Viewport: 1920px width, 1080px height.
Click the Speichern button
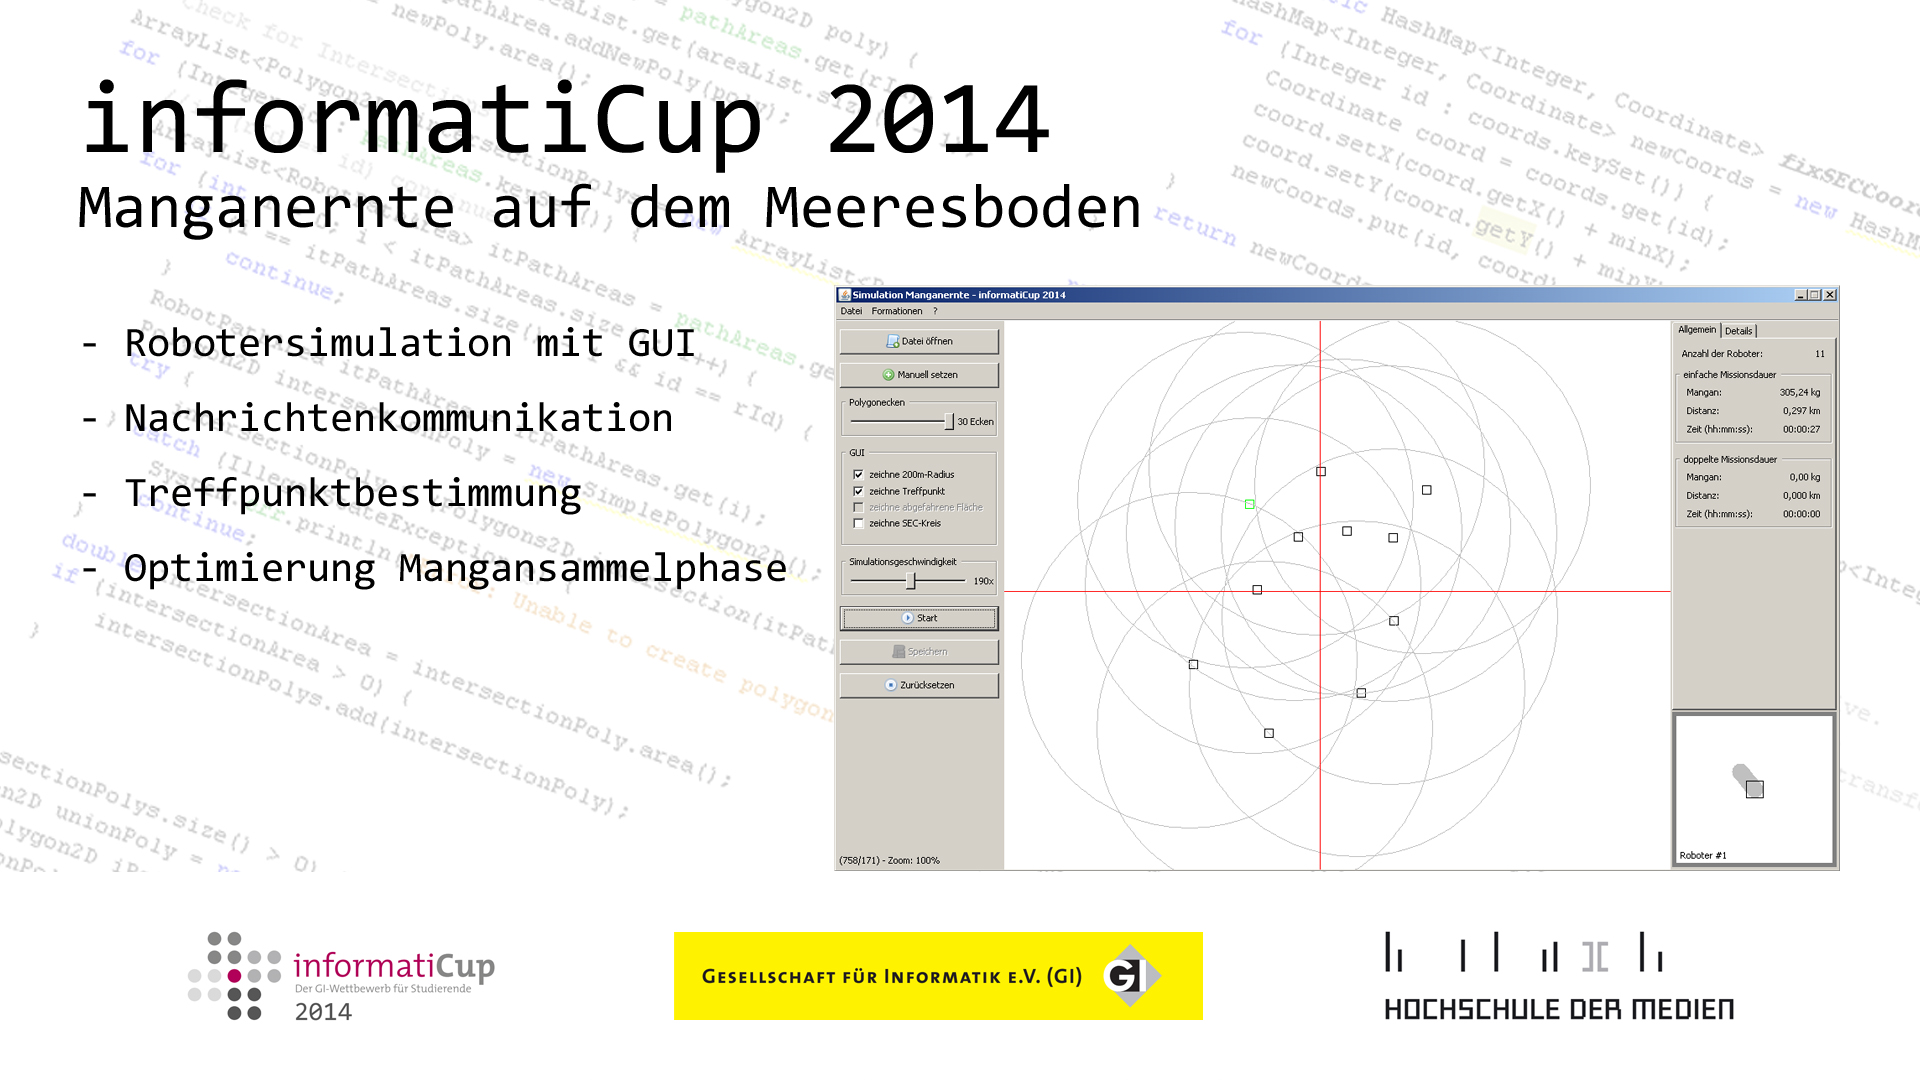tap(919, 652)
